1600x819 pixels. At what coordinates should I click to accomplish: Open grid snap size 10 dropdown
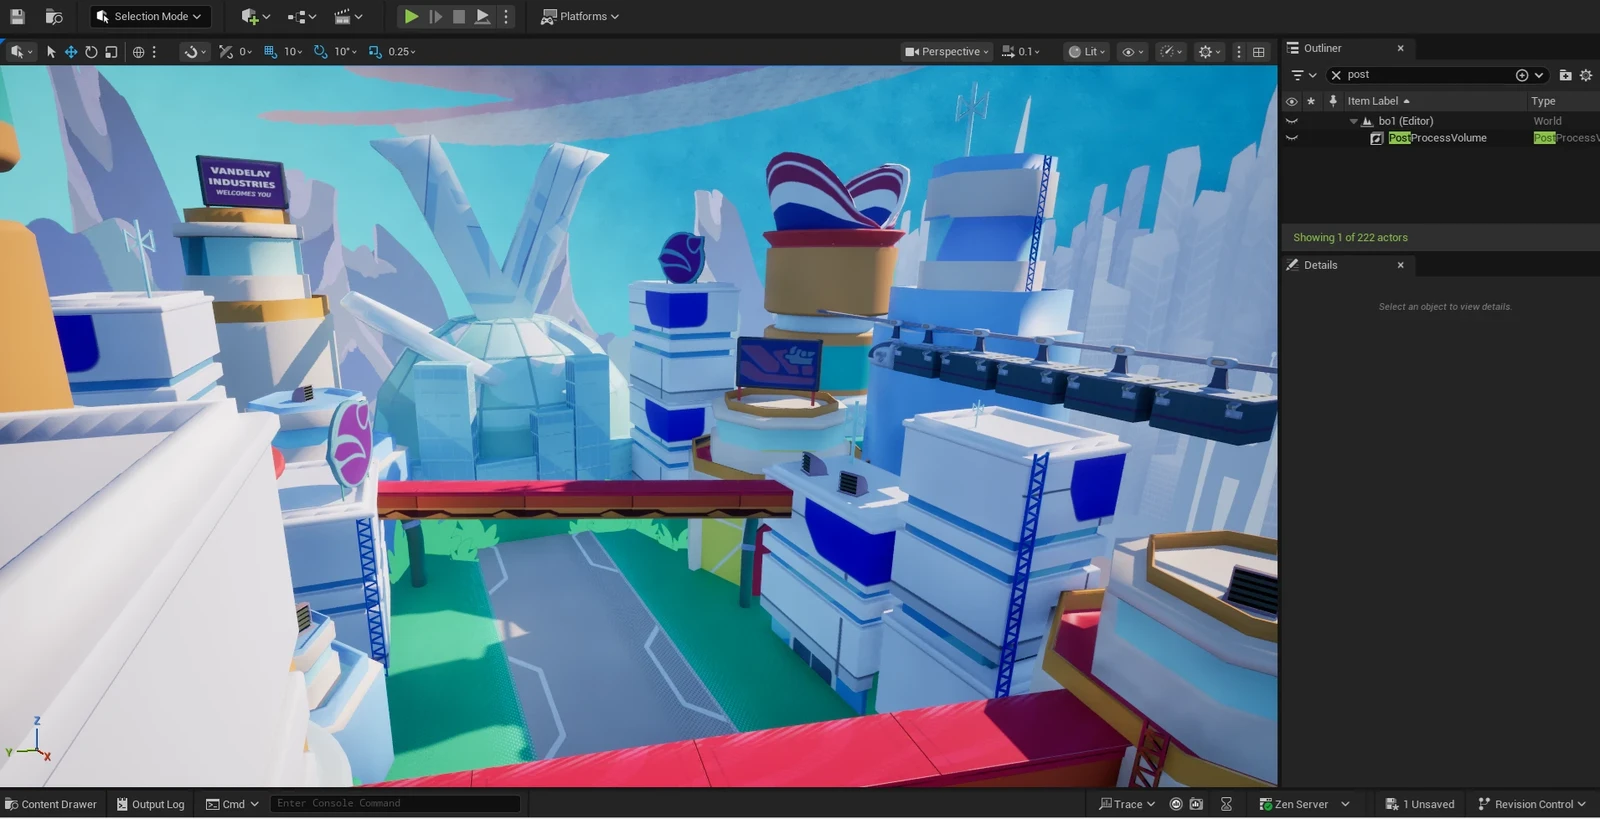(x=293, y=51)
